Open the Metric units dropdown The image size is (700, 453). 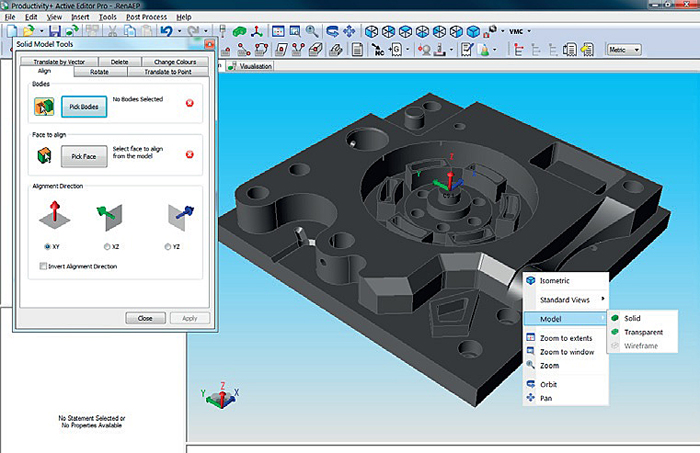pyautogui.click(x=624, y=50)
